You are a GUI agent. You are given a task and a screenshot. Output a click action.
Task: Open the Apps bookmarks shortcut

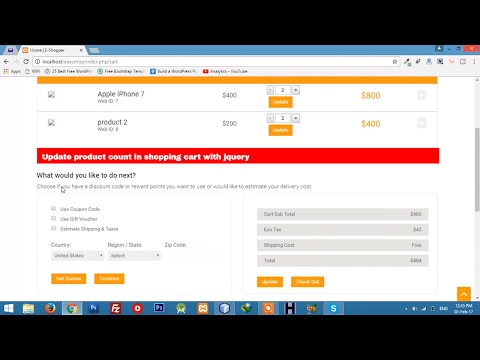coord(12,71)
